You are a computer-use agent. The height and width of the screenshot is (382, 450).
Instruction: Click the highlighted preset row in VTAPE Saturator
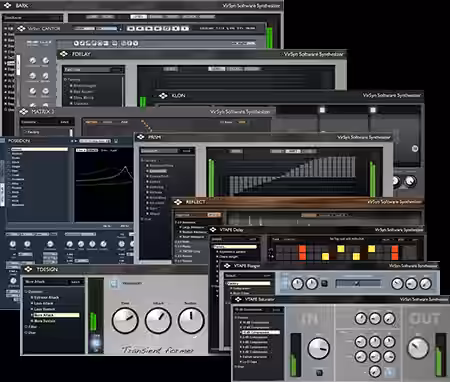click(260, 332)
